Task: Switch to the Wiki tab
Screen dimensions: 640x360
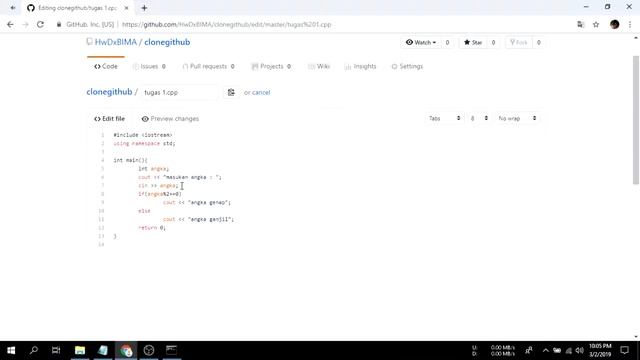Action: [319, 66]
